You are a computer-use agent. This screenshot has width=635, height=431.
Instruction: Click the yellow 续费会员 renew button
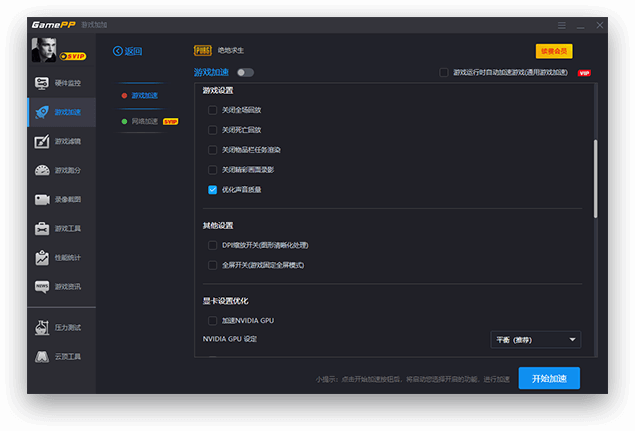pos(553,51)
